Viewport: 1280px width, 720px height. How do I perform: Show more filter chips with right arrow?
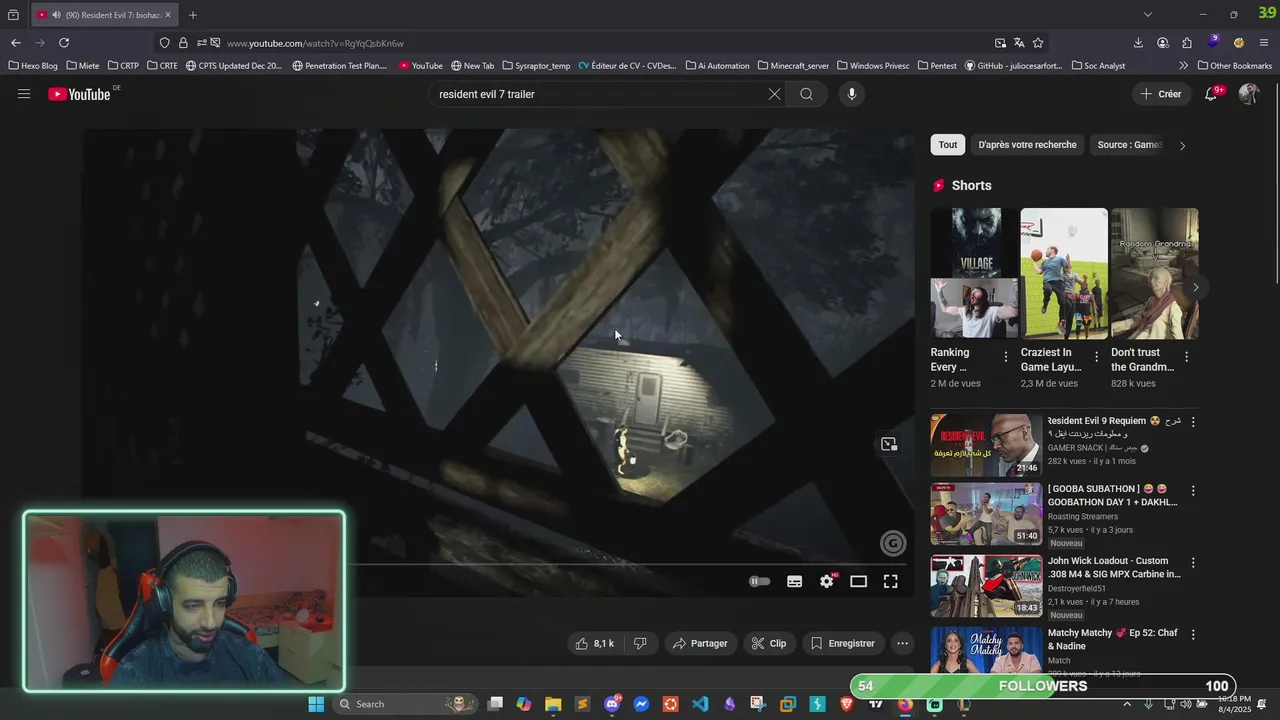[x=1182, y=146]
